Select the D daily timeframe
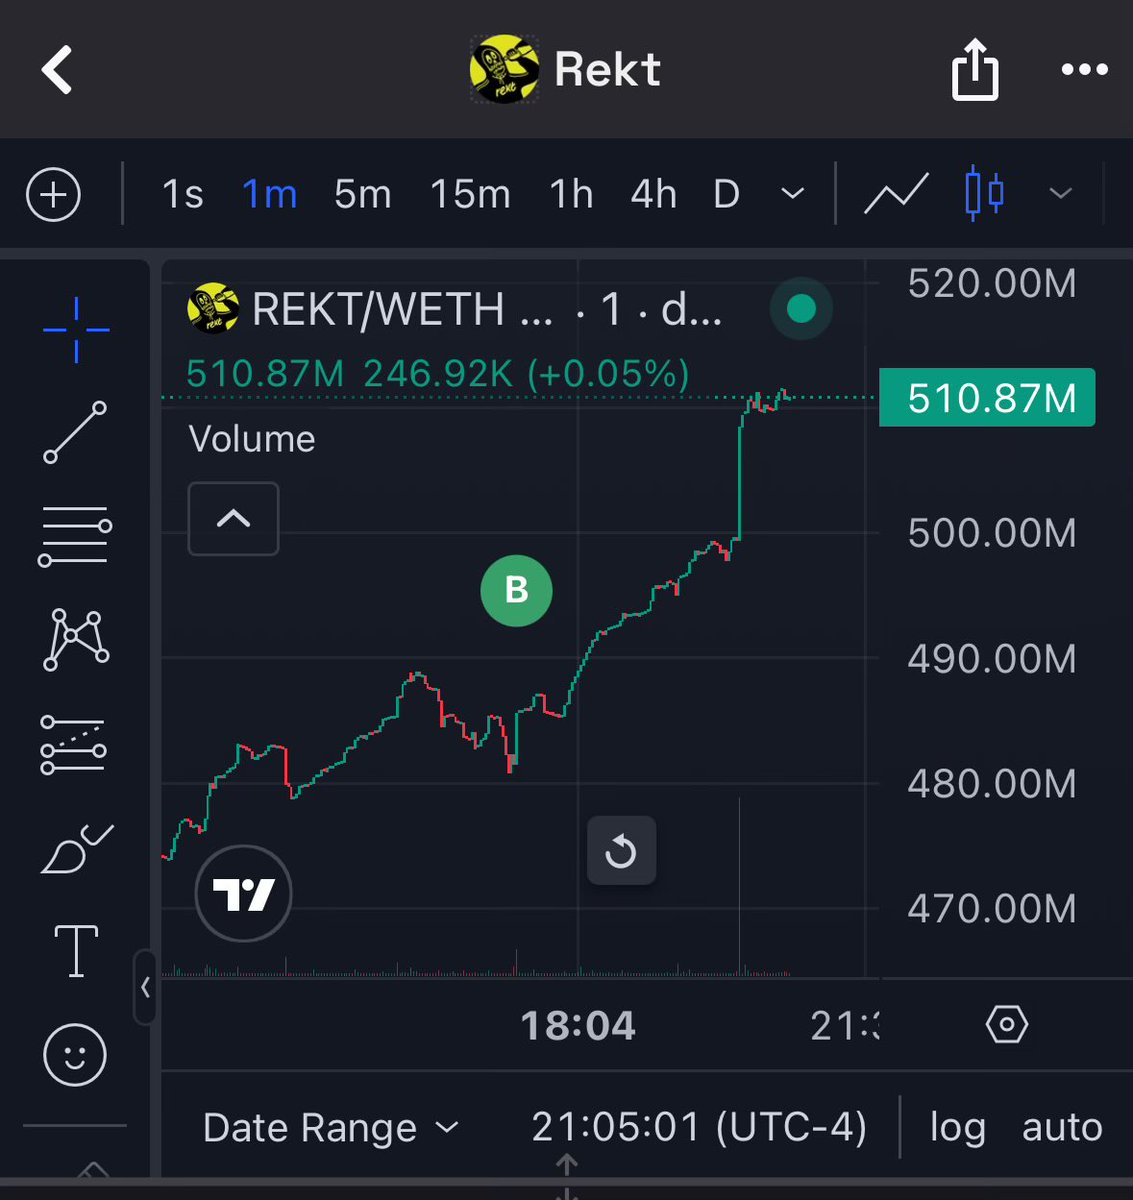Screen dimensions: 1133x1200 (x=727, y=194)
